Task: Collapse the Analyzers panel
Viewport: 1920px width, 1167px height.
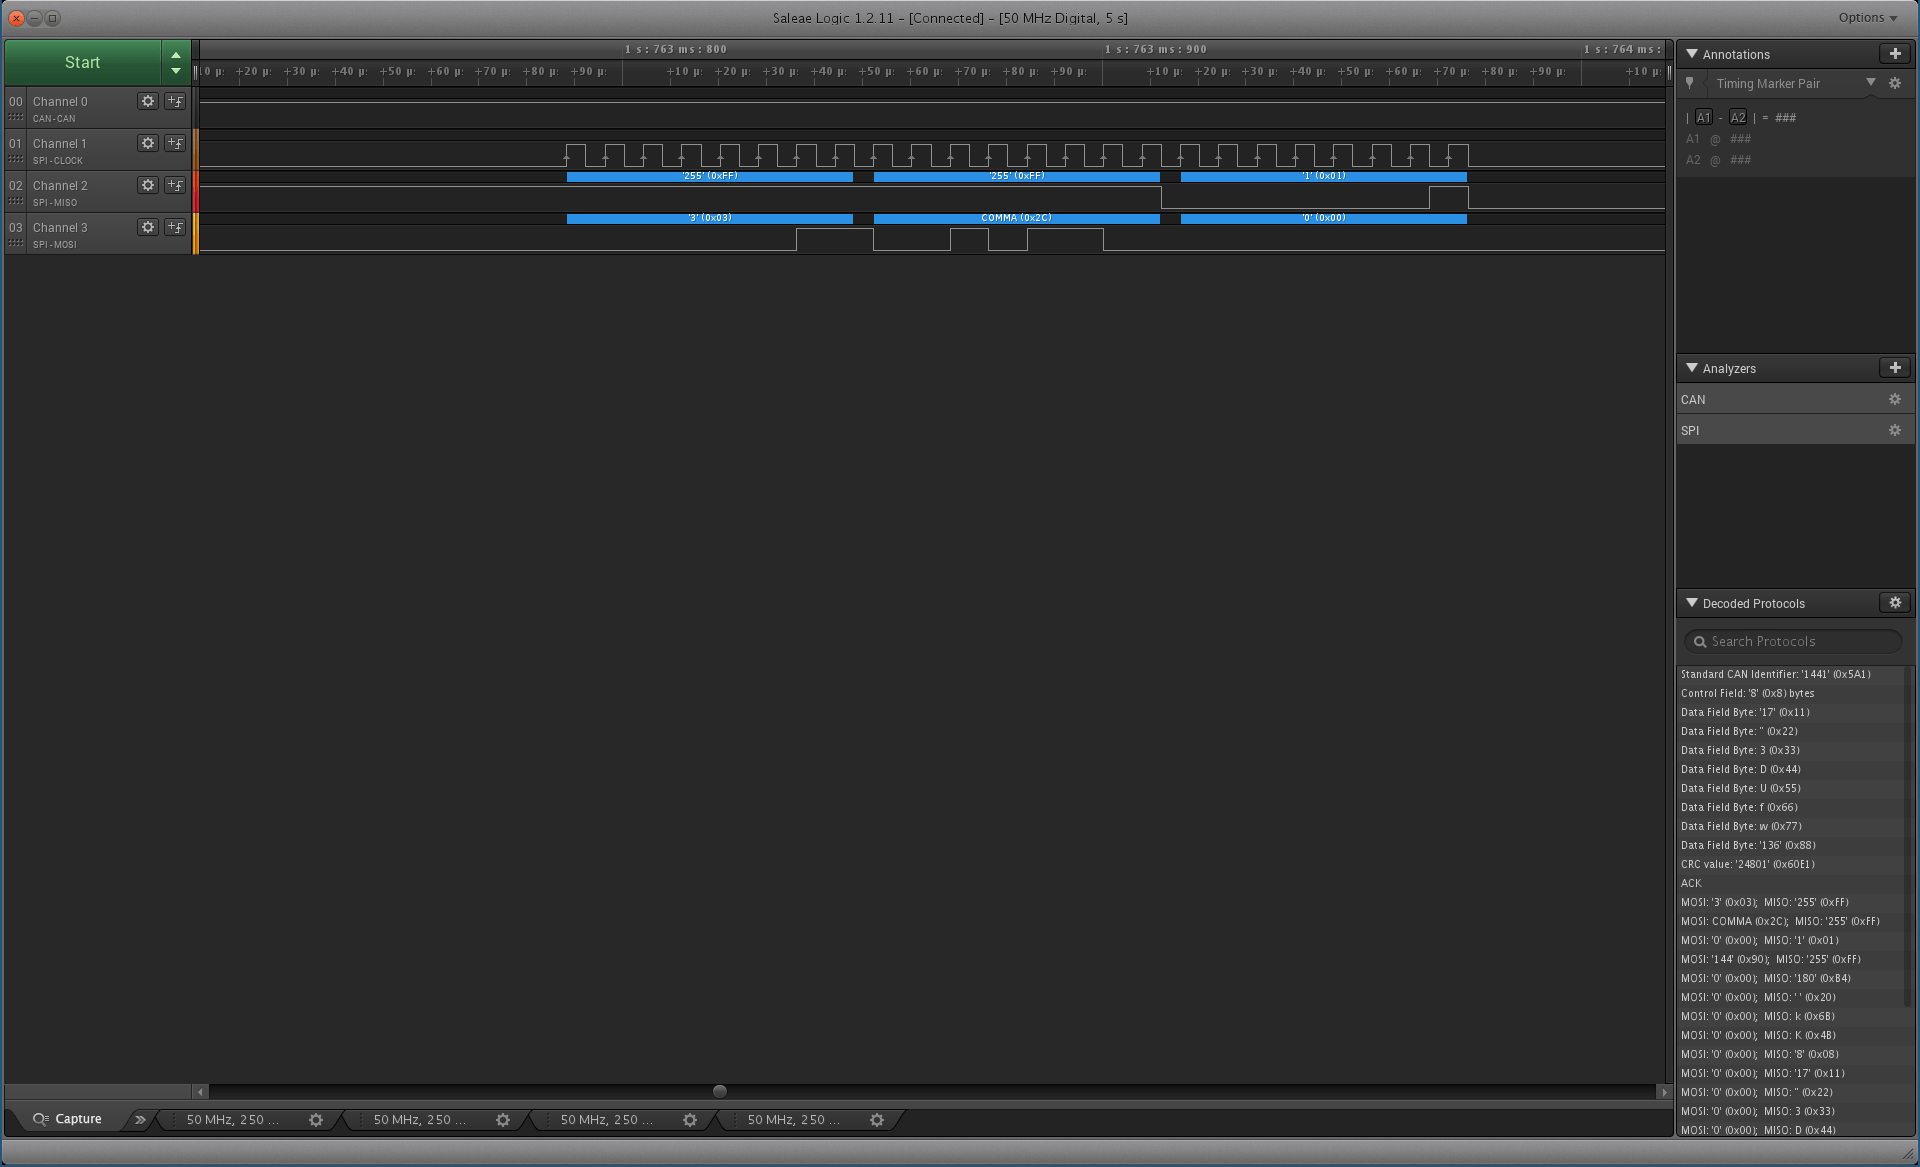Action: 1692,368
